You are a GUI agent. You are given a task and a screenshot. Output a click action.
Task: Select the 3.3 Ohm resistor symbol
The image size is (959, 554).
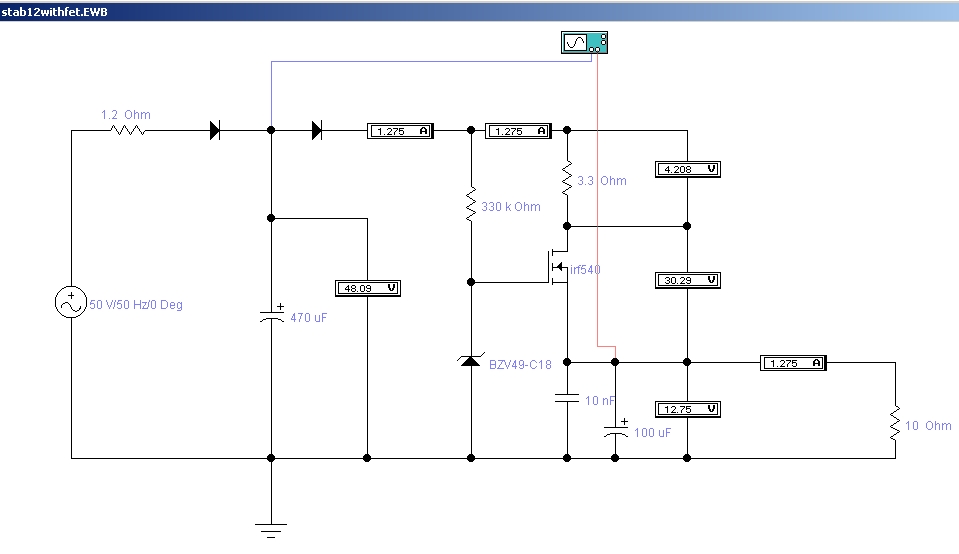coord(567,178)
